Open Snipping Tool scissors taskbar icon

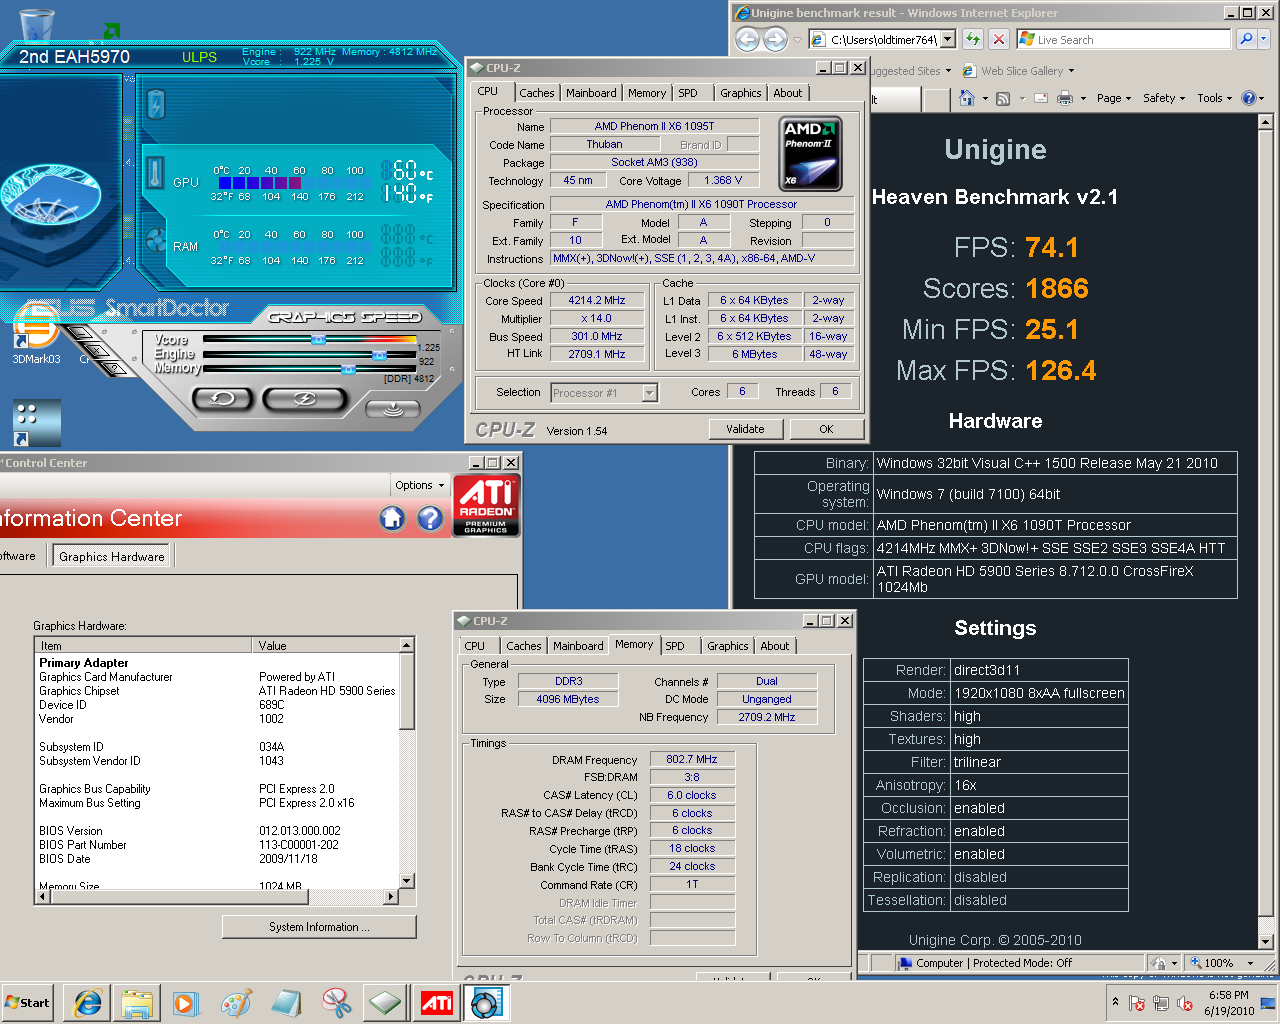[x=337, y=1003]
